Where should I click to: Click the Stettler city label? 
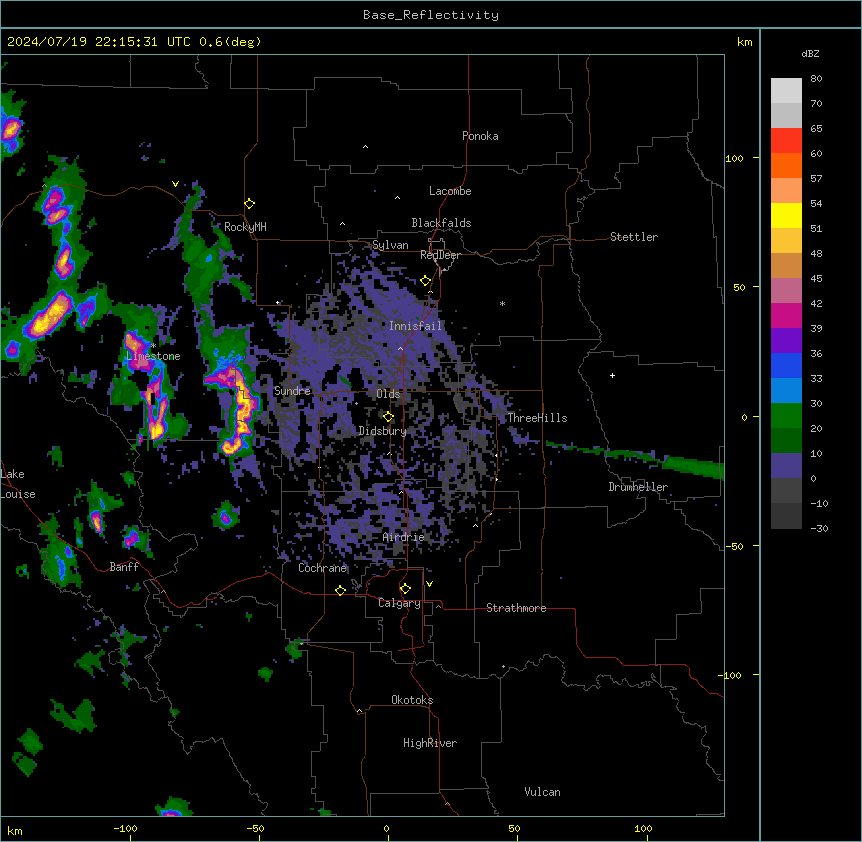634,237
